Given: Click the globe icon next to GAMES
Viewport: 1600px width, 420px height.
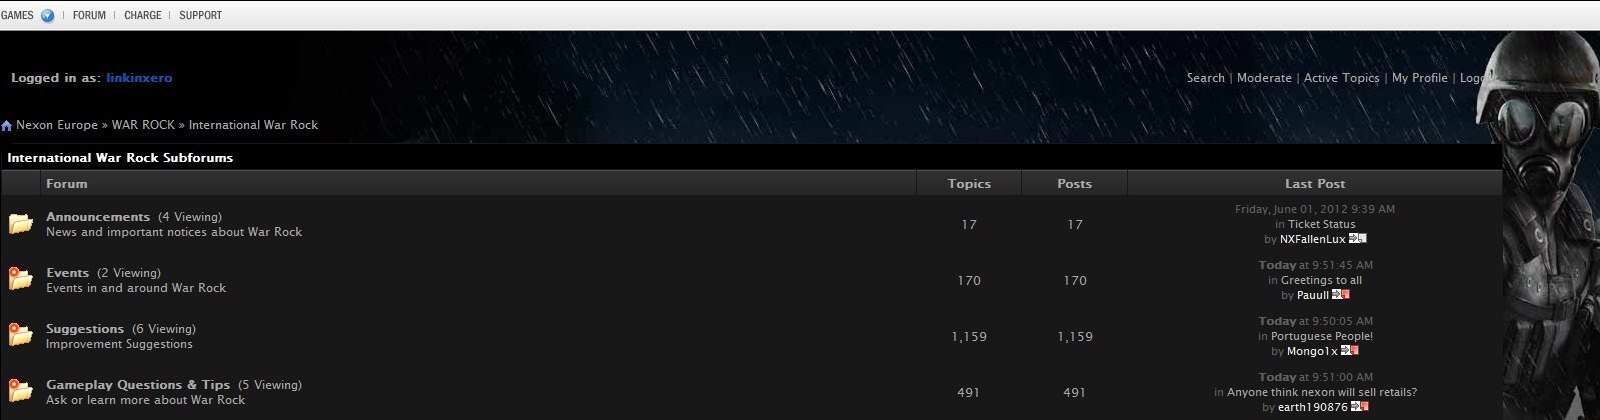Looking at the screenshot, I should (47, 16).
